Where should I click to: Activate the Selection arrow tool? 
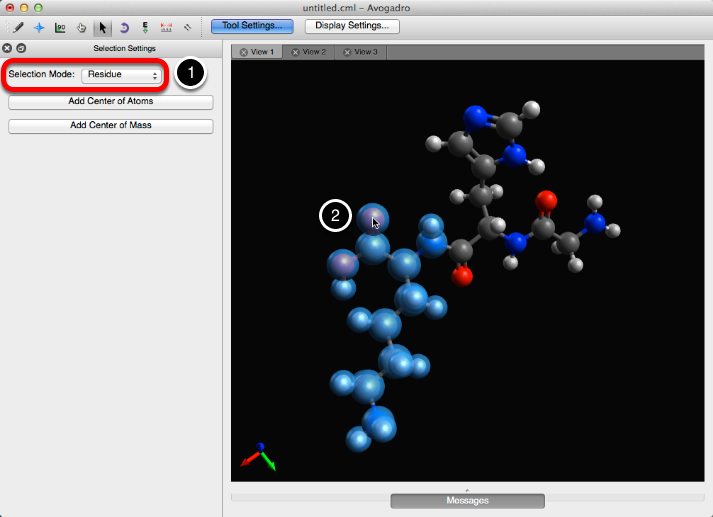(x=103, y=27)
